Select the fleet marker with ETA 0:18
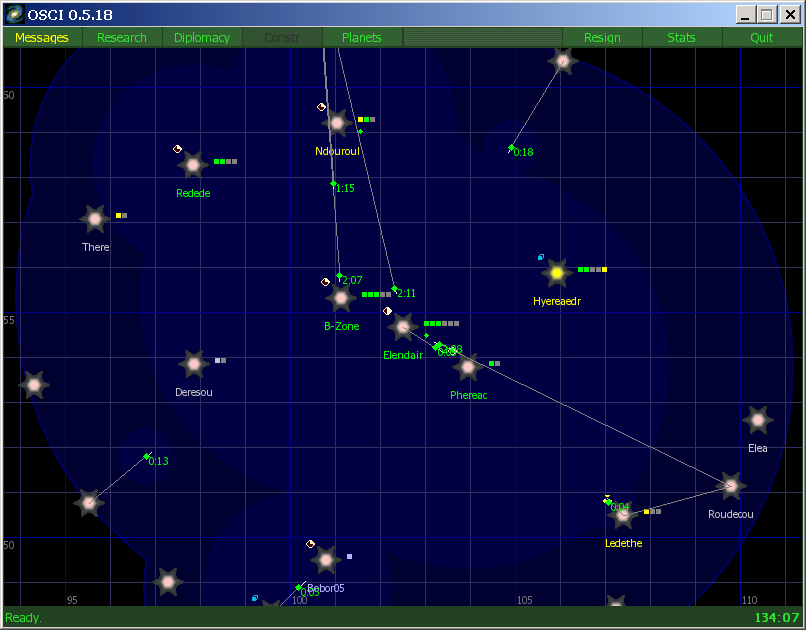Image resolution: width=806 pixels, height=630 pixels. [511, 148]
